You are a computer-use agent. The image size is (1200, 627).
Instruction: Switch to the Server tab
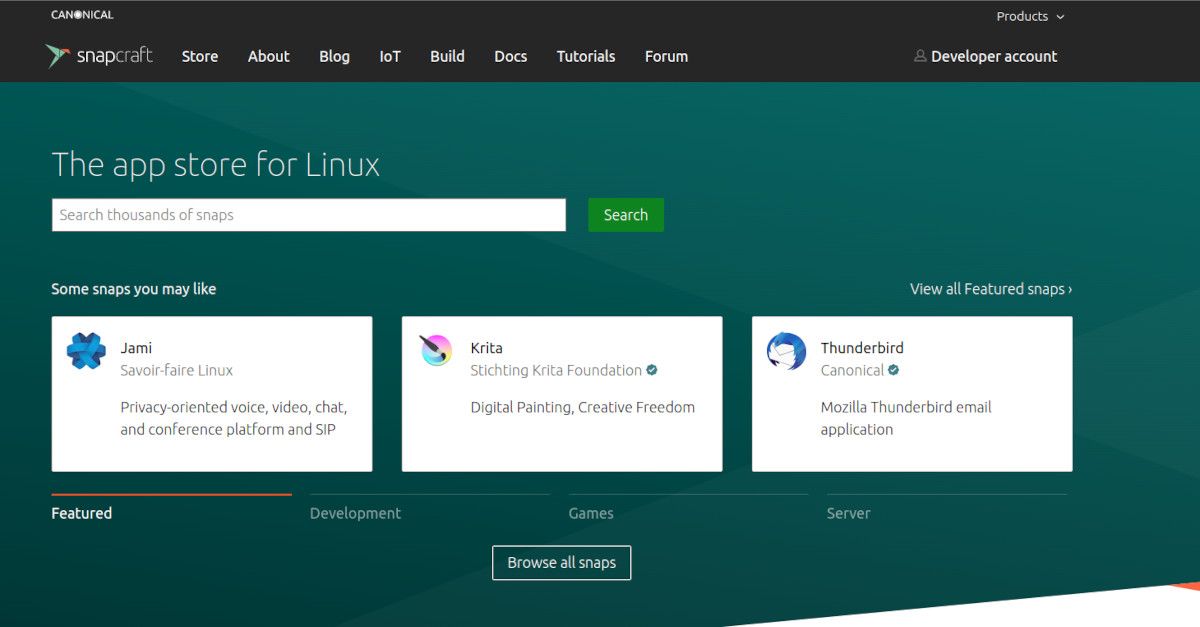849,513
